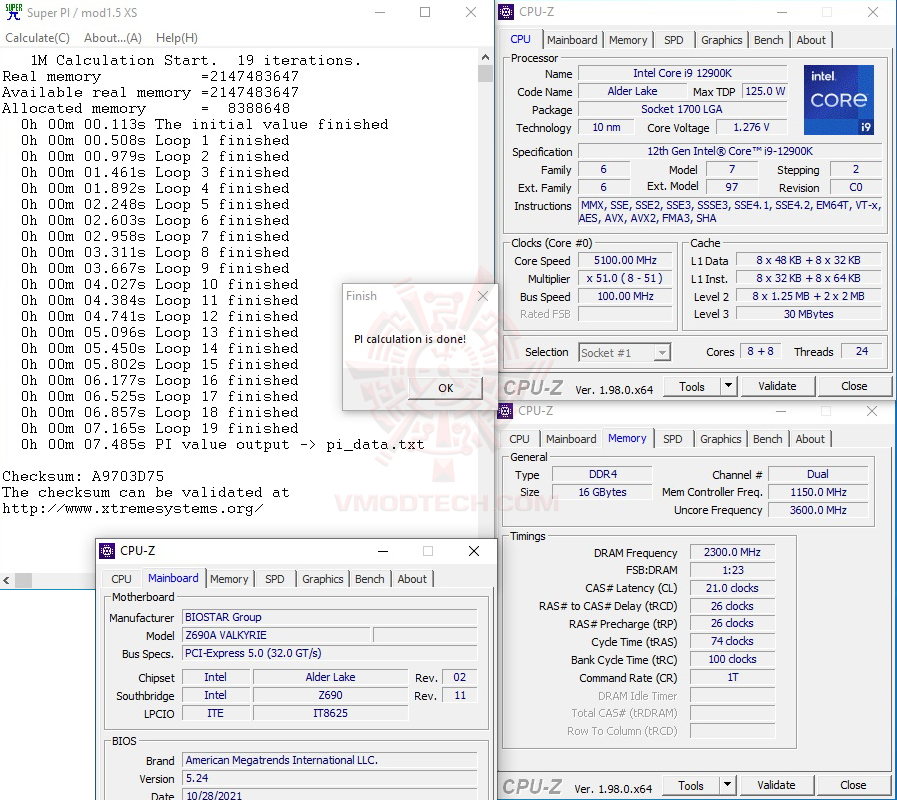The height and width of the screenshot is (800, 897).
Task: Click Super PI horizontal scrollbar left arrow
Action: click(x=6, y=580)
